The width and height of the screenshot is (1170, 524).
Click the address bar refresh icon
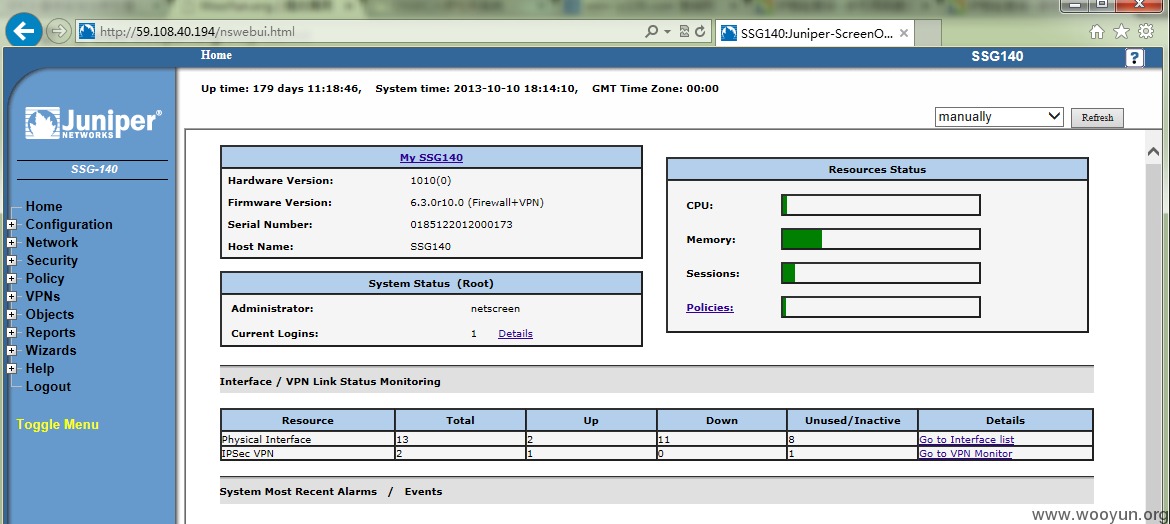coord(700,31)
